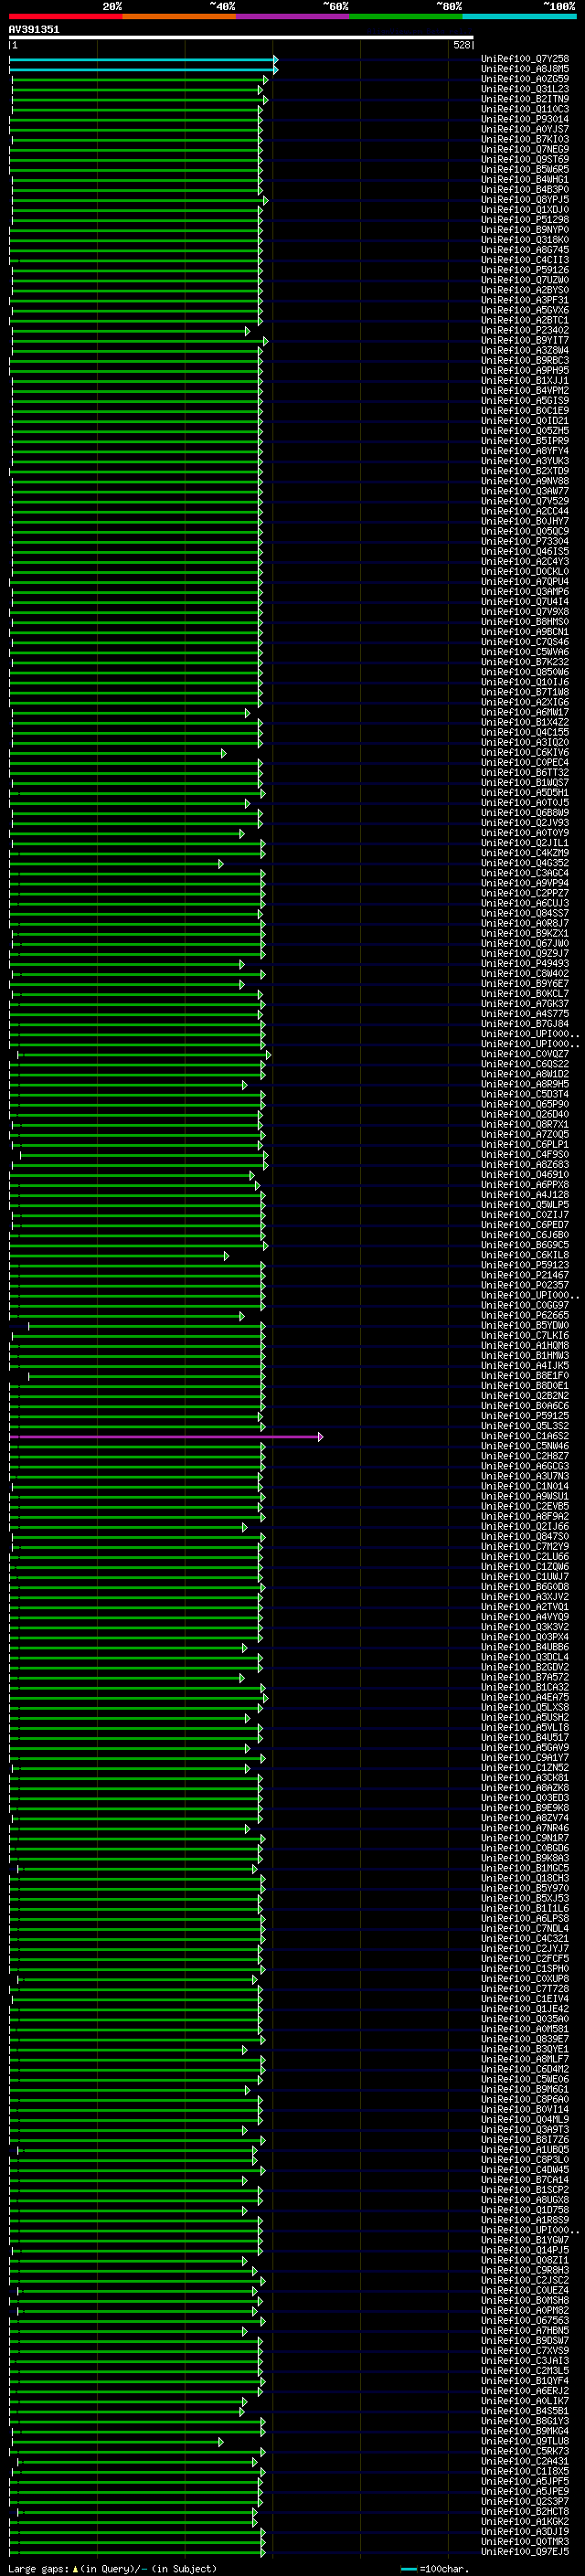Open hit UniRef100_Q31L23
The width and height of the screenshot is (585, 2576).
click(524, 89)
